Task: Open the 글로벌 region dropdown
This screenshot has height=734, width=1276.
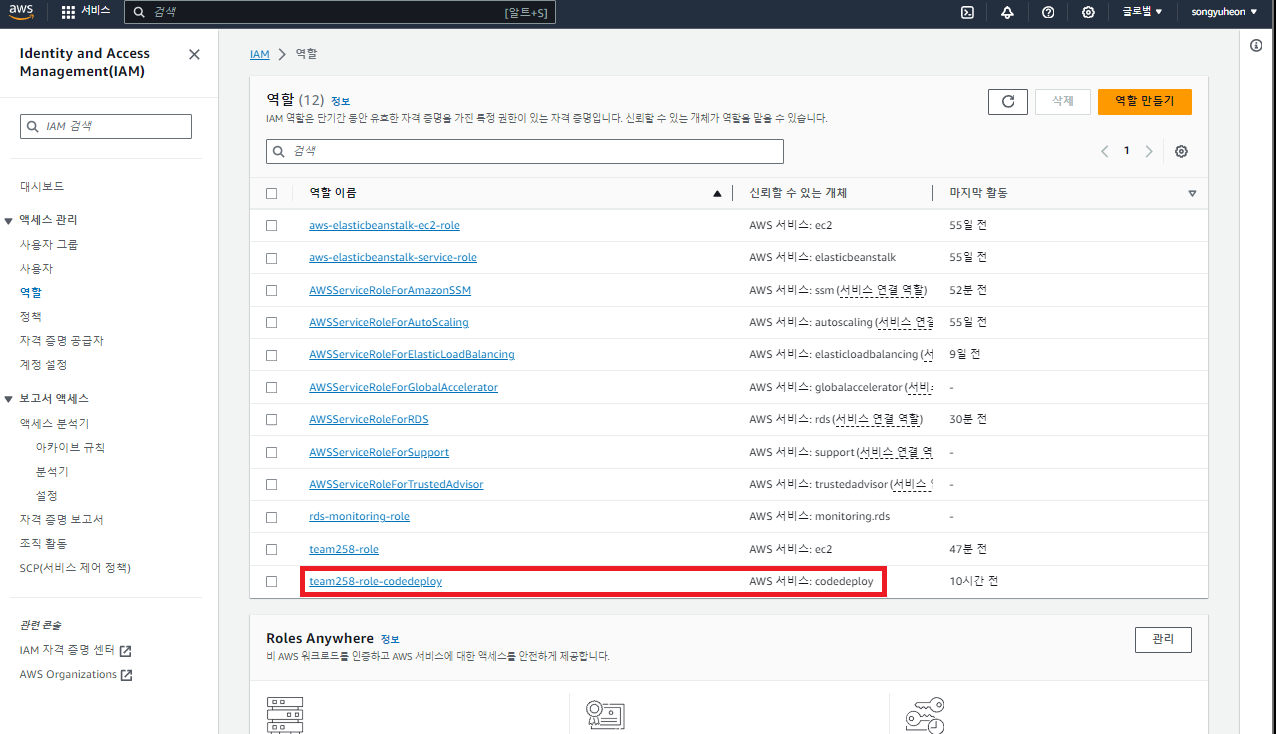Action: point(1142,12)
